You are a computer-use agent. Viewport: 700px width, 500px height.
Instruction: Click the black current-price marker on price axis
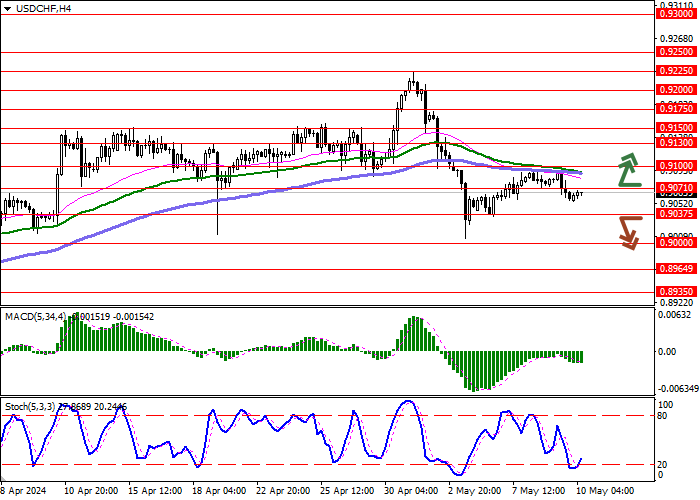point(677,195)
